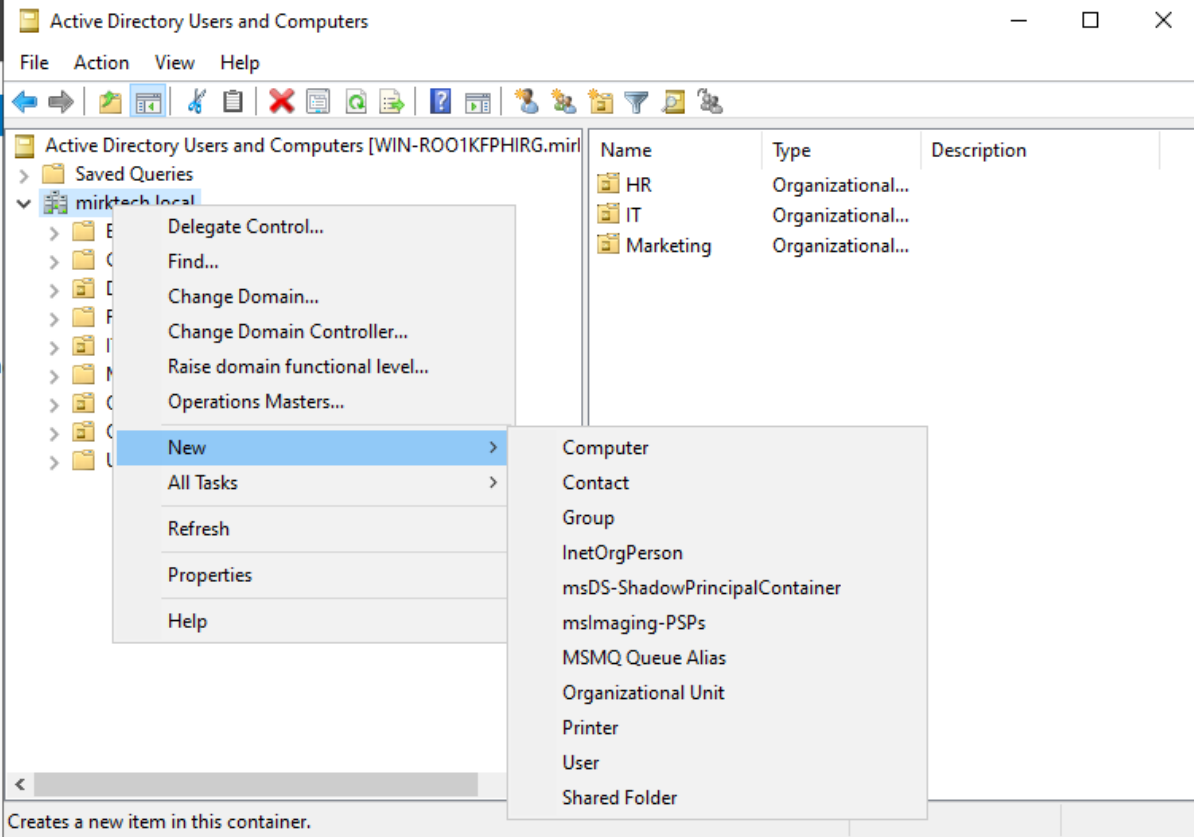Select Organizational Unit from New submenu

pos(643,693)
